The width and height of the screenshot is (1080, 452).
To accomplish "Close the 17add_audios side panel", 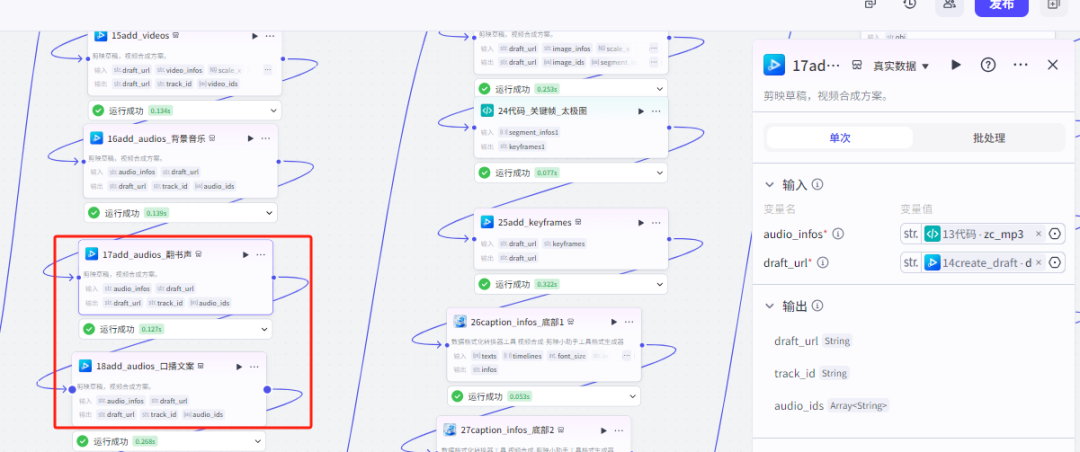I will 1052,65.
